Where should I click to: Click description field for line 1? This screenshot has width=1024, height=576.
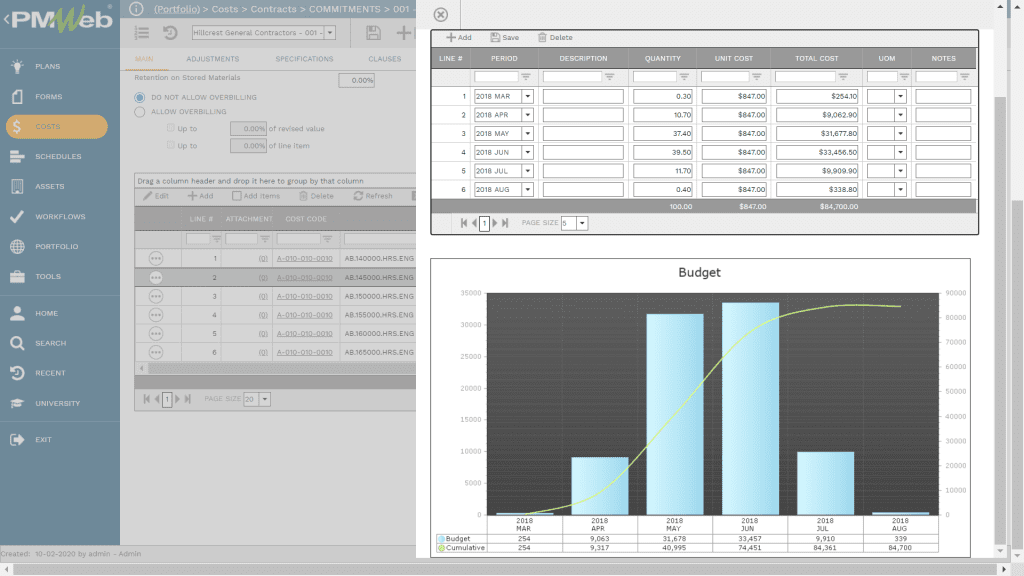coord(583,97)
